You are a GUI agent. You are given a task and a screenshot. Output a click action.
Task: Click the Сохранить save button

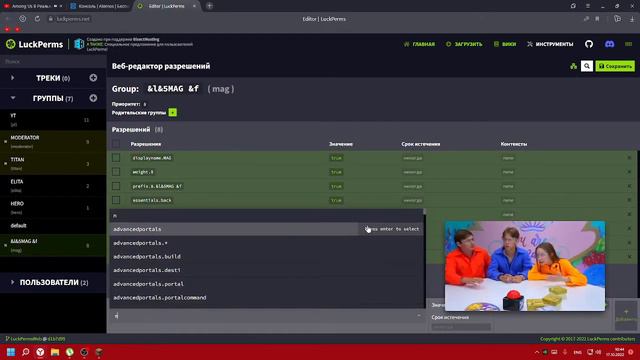pos(615,66)
